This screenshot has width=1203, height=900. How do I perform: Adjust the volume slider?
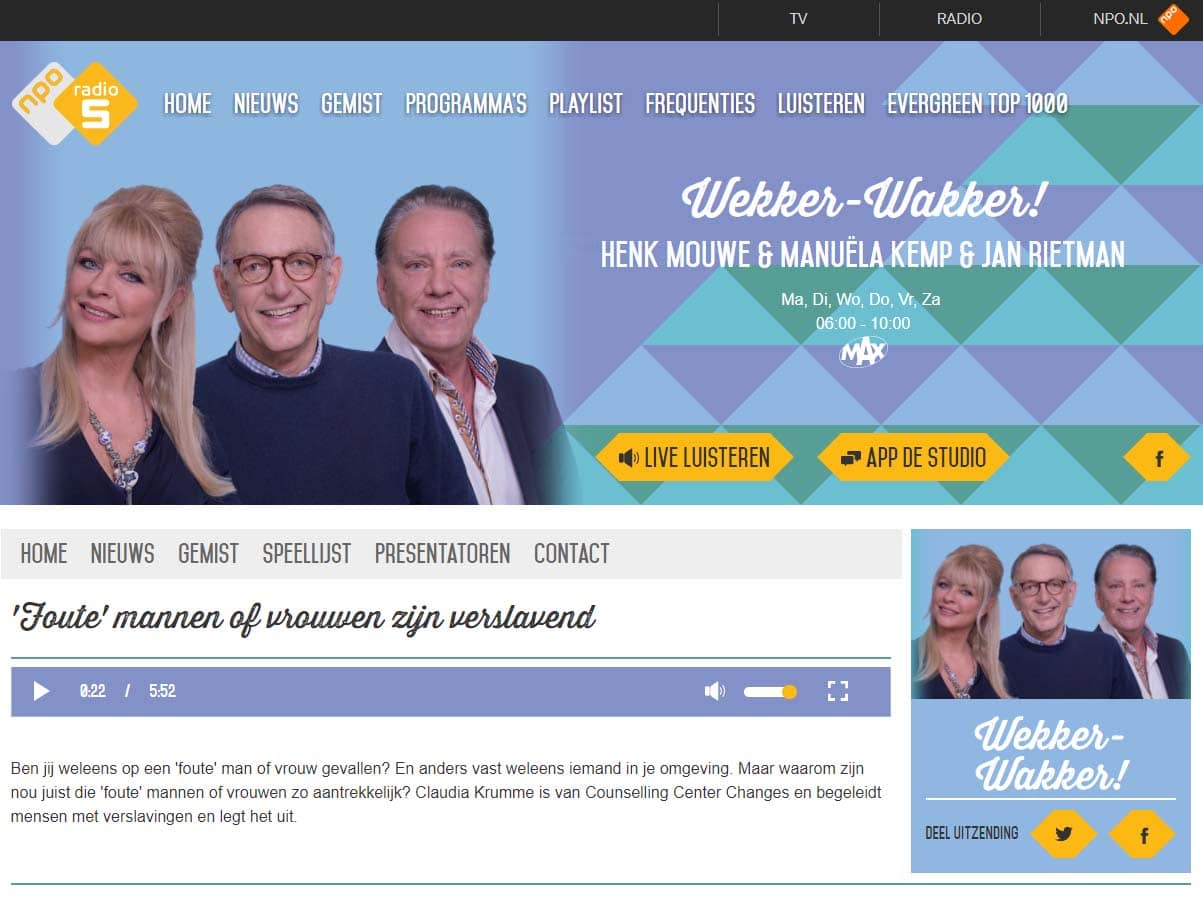click(770, 691)
